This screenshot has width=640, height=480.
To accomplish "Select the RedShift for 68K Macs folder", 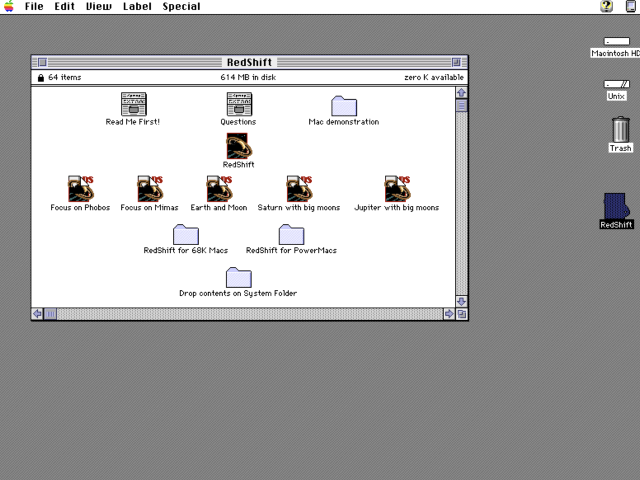I will point(186,234).
